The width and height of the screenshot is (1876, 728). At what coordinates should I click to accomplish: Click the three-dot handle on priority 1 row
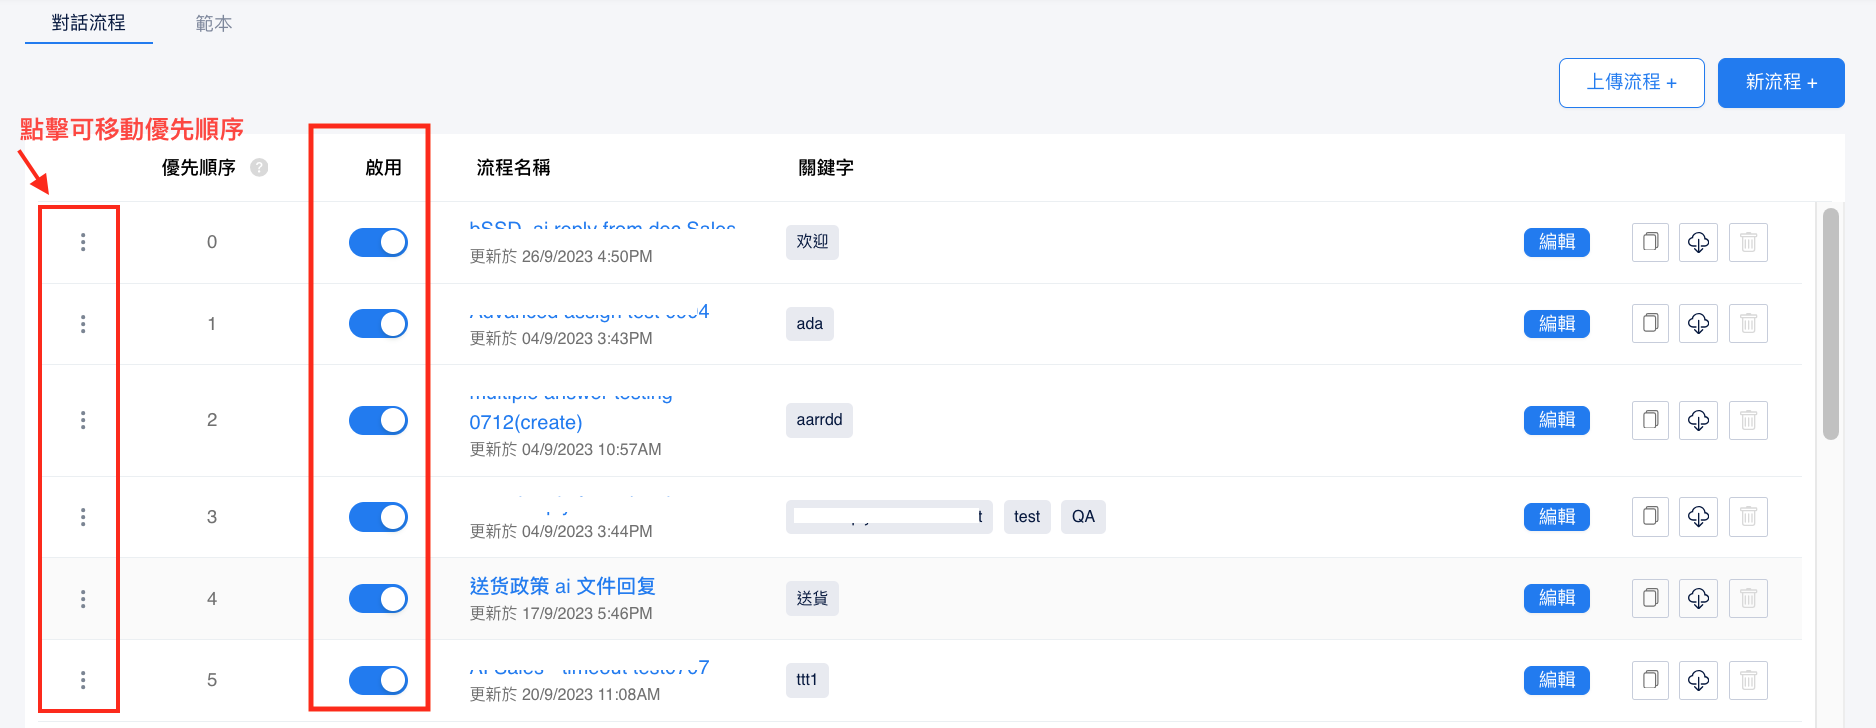(83, 324)
